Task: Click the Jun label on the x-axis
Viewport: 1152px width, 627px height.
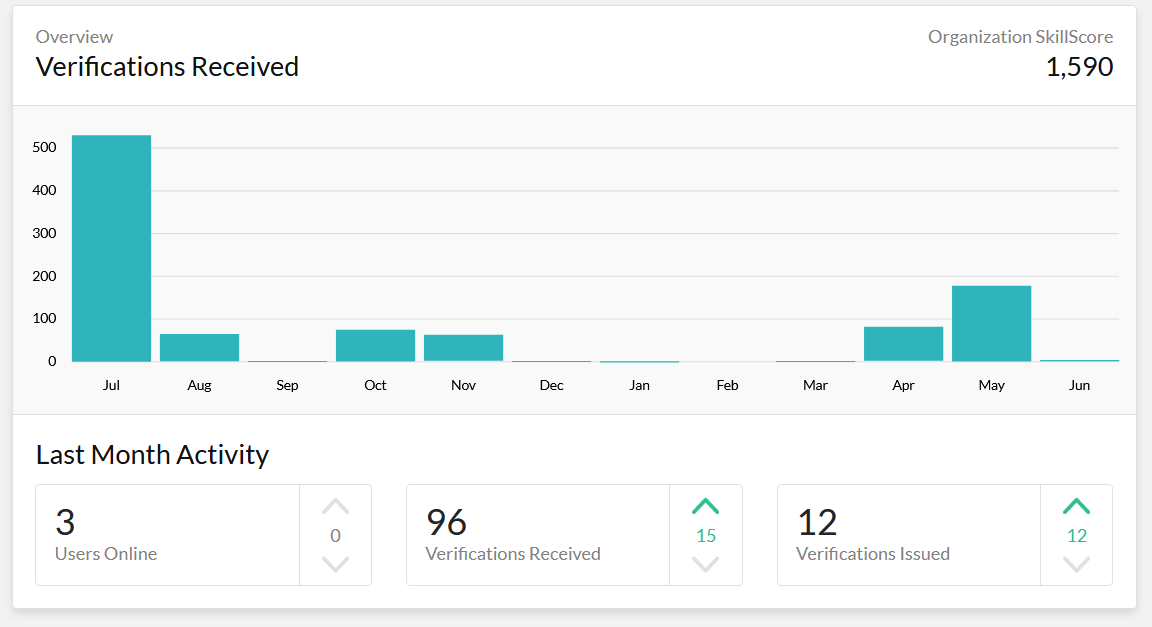Action: pos(1079,385)
